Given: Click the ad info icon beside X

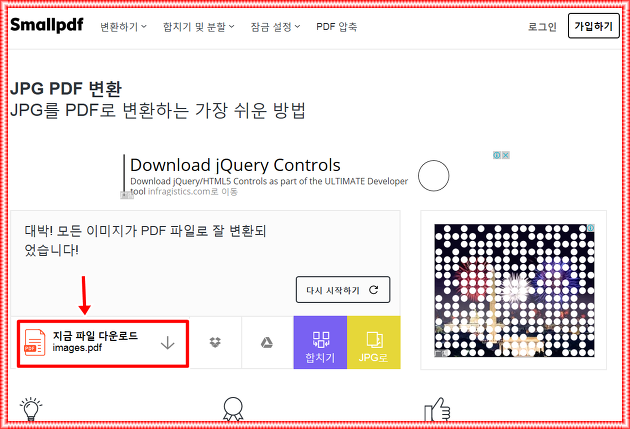Looking at the screenshot, I should point(497,155).
